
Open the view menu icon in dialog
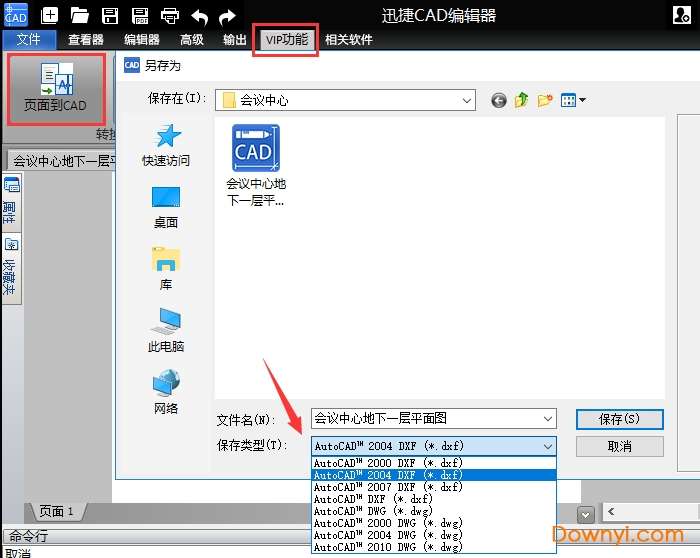[x=573, y=100]
